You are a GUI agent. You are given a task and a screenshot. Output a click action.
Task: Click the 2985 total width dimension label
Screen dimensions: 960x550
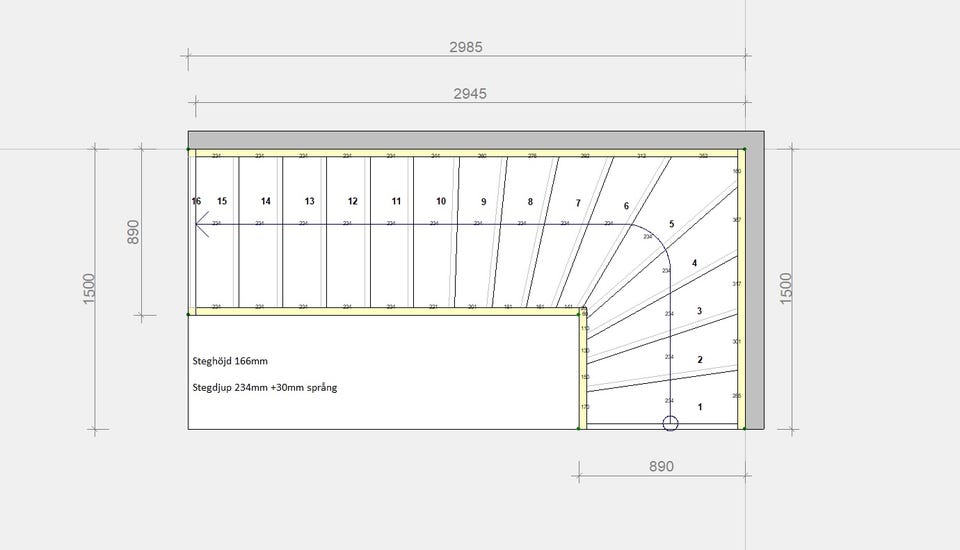466,47
